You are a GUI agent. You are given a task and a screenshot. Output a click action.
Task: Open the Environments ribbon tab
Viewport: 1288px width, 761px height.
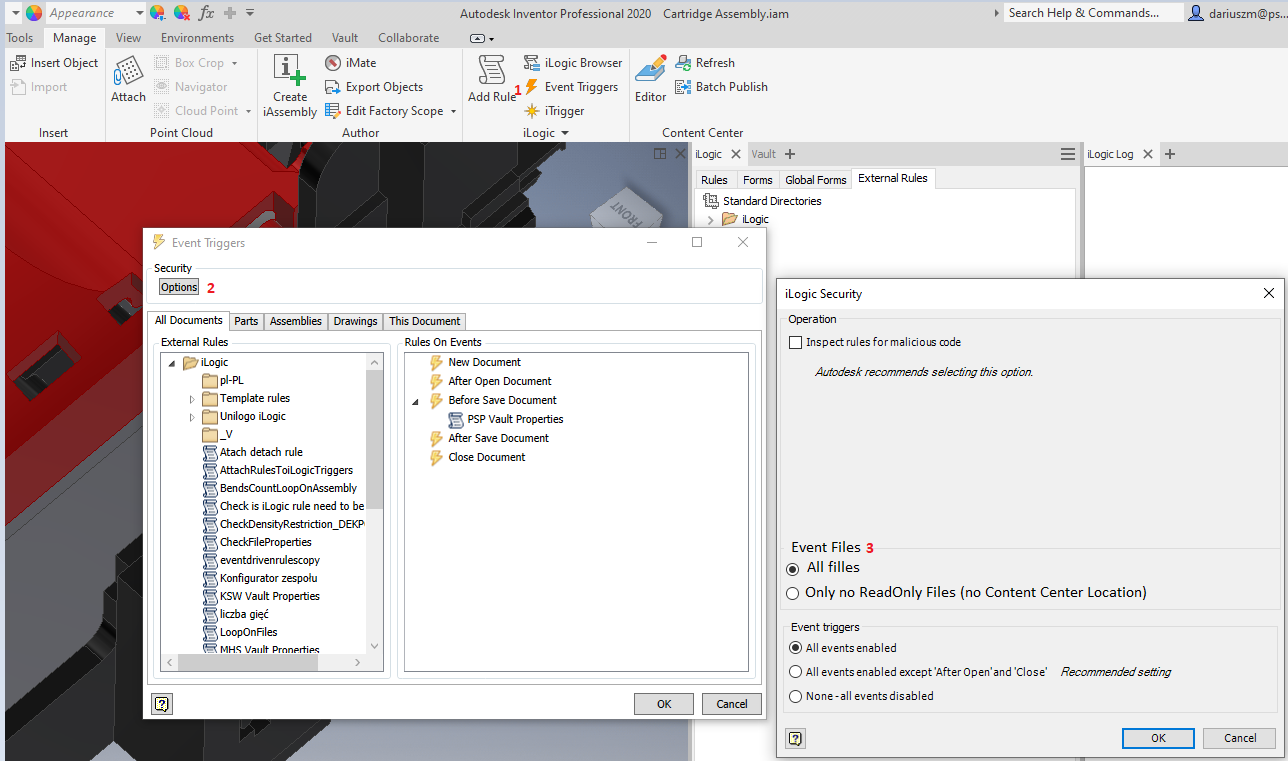[x=197, y=38]
